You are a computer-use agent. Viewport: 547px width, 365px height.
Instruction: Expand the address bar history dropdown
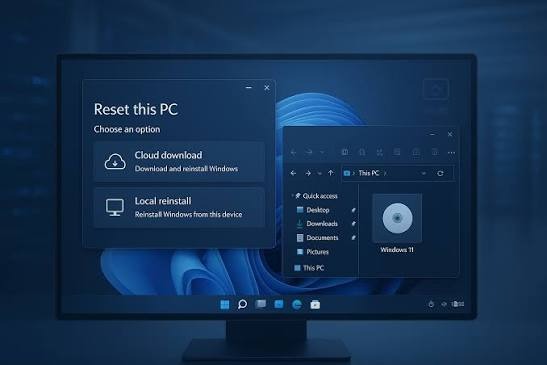(x=424, y=173)
